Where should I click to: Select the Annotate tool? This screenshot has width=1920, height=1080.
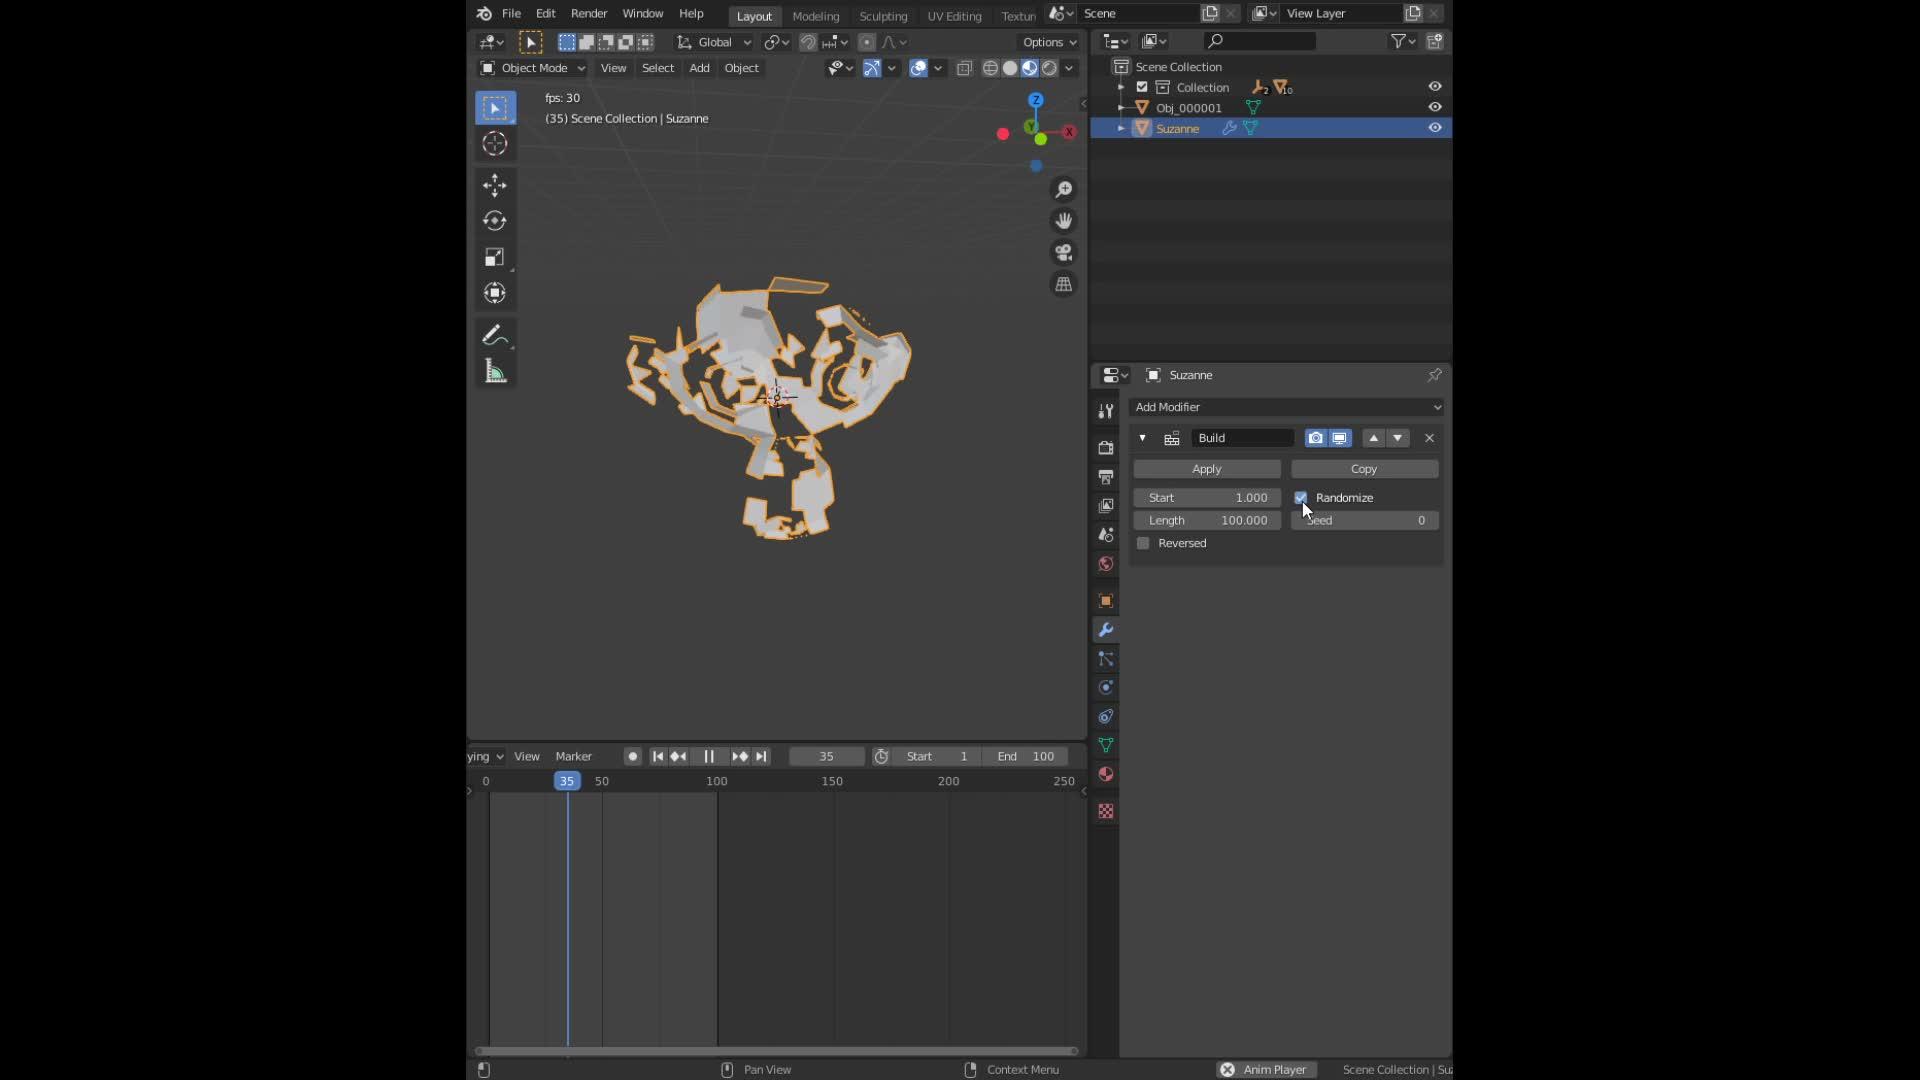495,334
